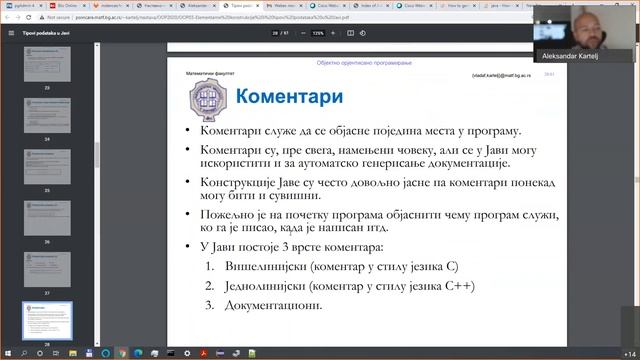Screen dimensions: 640x360
Task: Click the 125% zoom level field
Action: click(x=318, y=33)
